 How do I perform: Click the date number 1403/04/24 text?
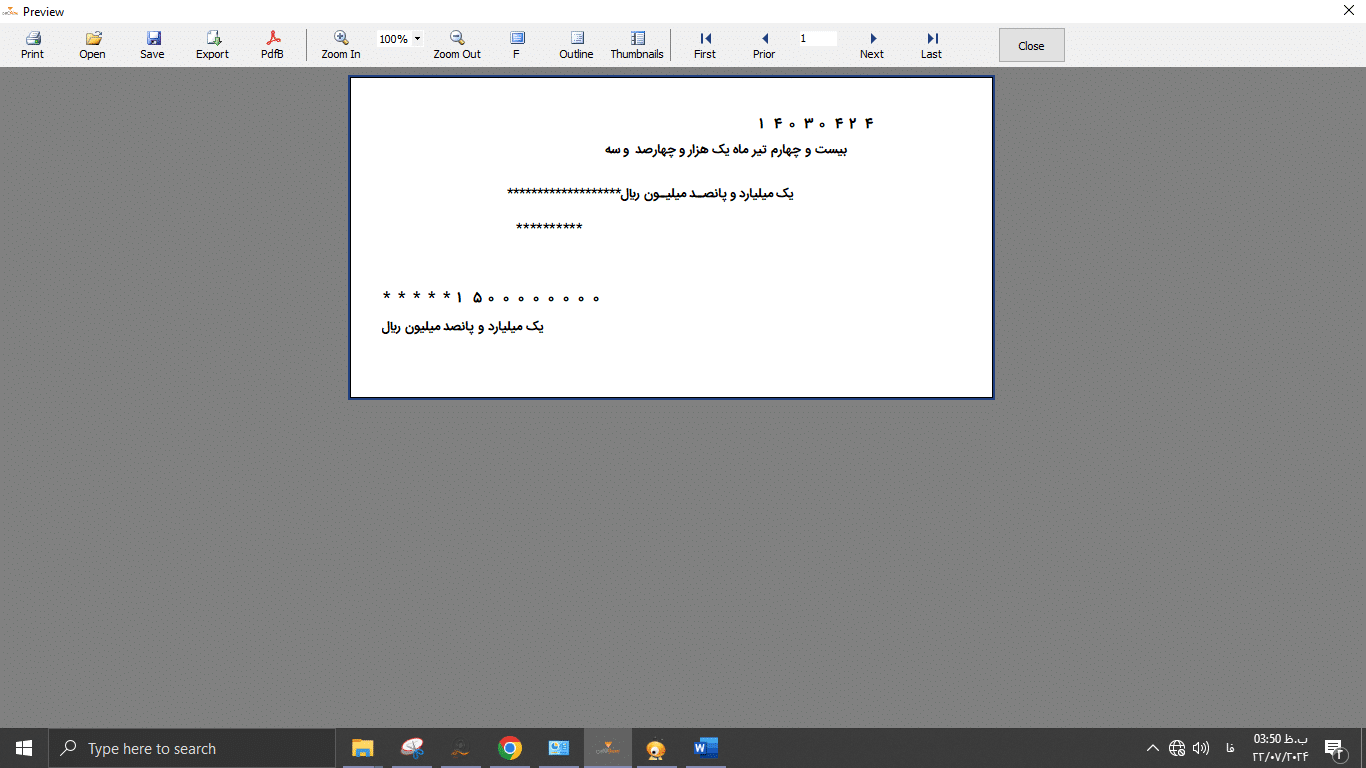point(816,123)
